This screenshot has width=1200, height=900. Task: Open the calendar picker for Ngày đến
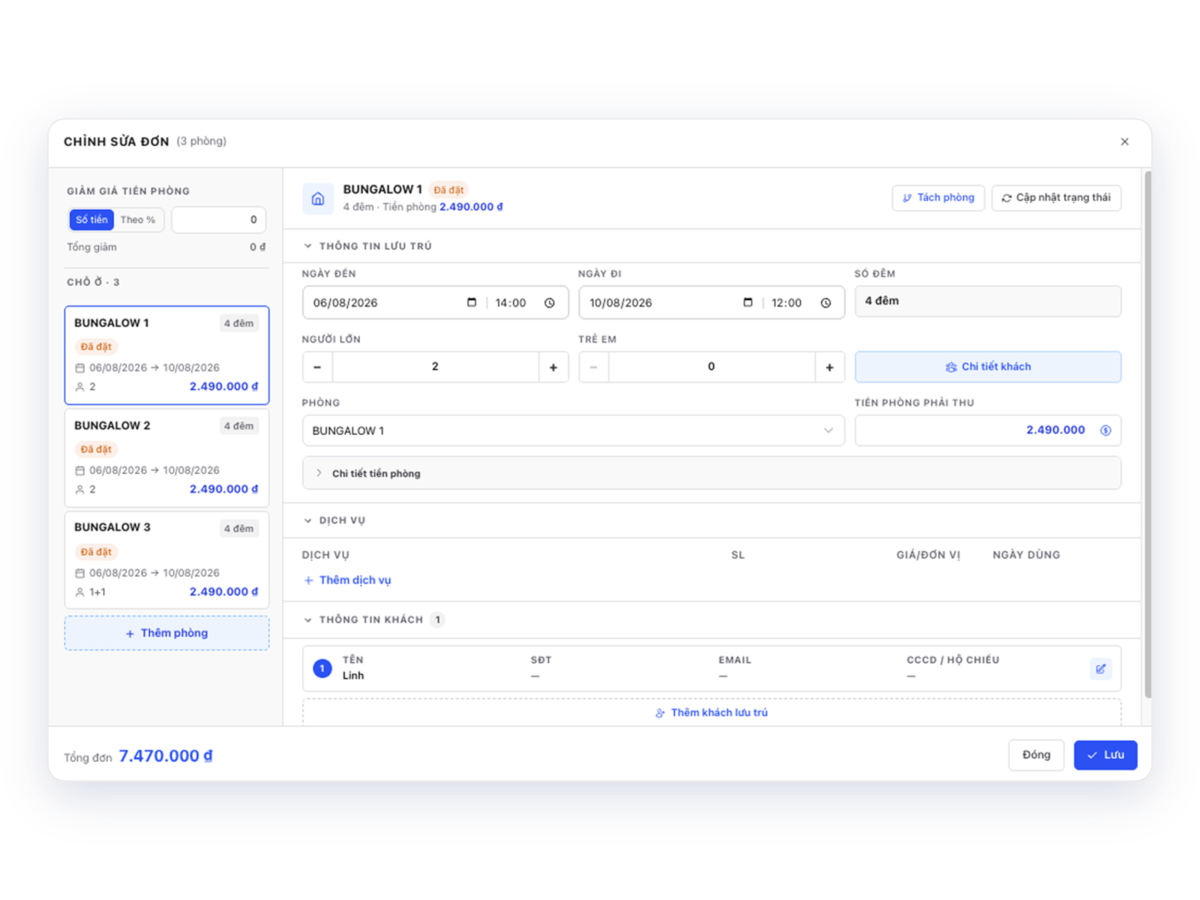point(472,303)
